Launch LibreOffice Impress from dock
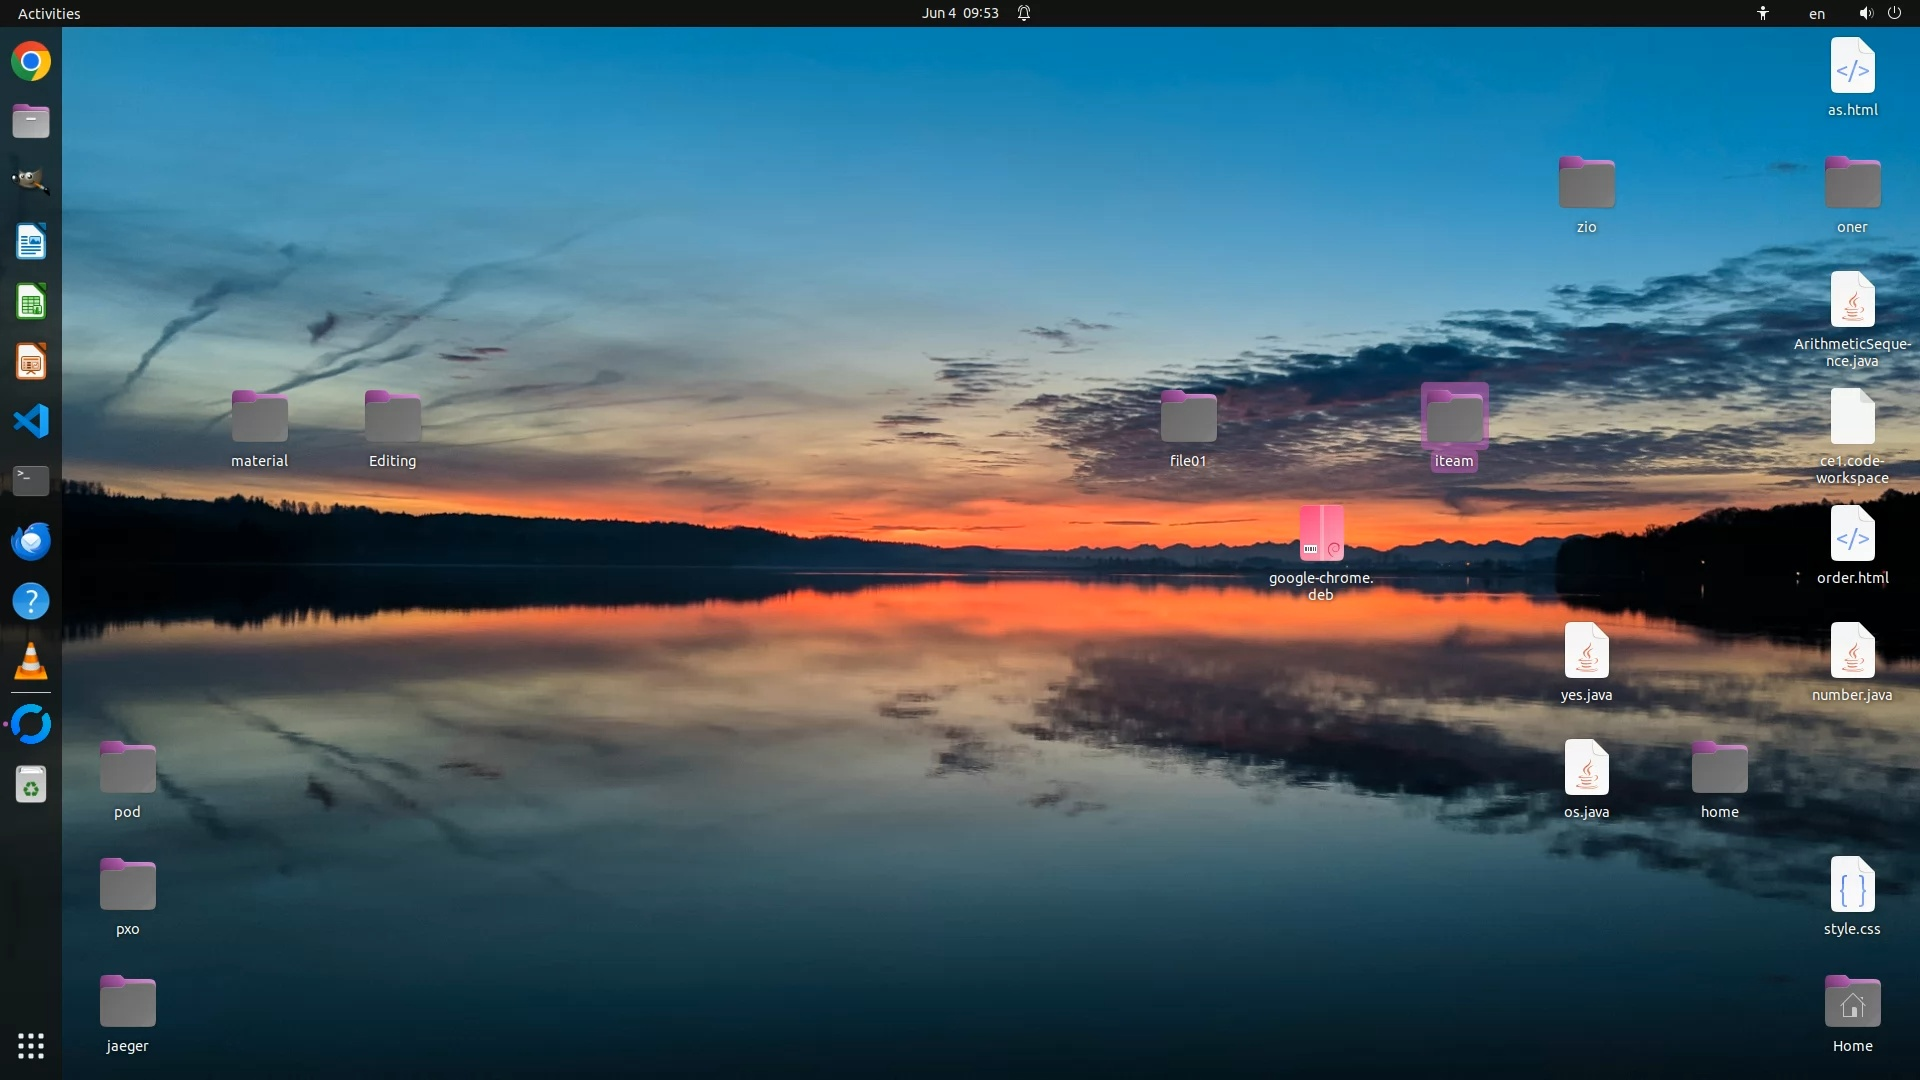Screen dimensions: 1920x1080 [31, 362]
